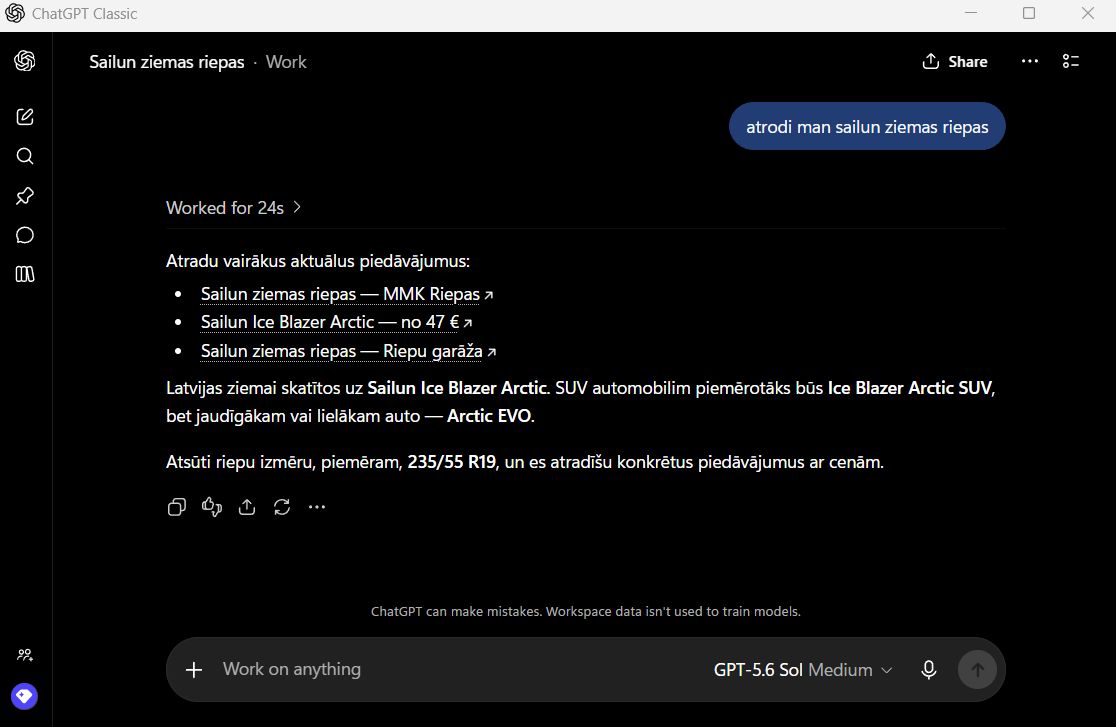Open the GPT-5.6 Sol Medium model dropdown
Image resolution: width=1116 pixels, height=727 pixels.
(803, 670)
